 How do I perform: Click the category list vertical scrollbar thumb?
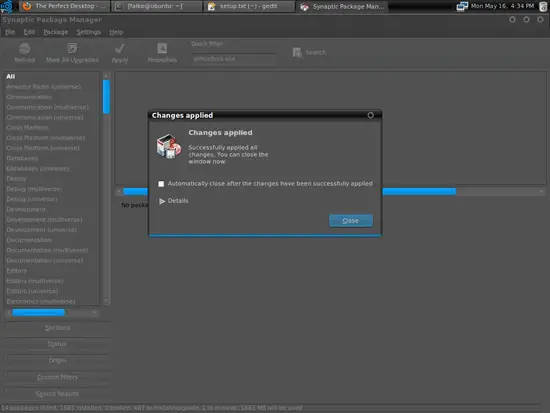click(x=106, y=97)
